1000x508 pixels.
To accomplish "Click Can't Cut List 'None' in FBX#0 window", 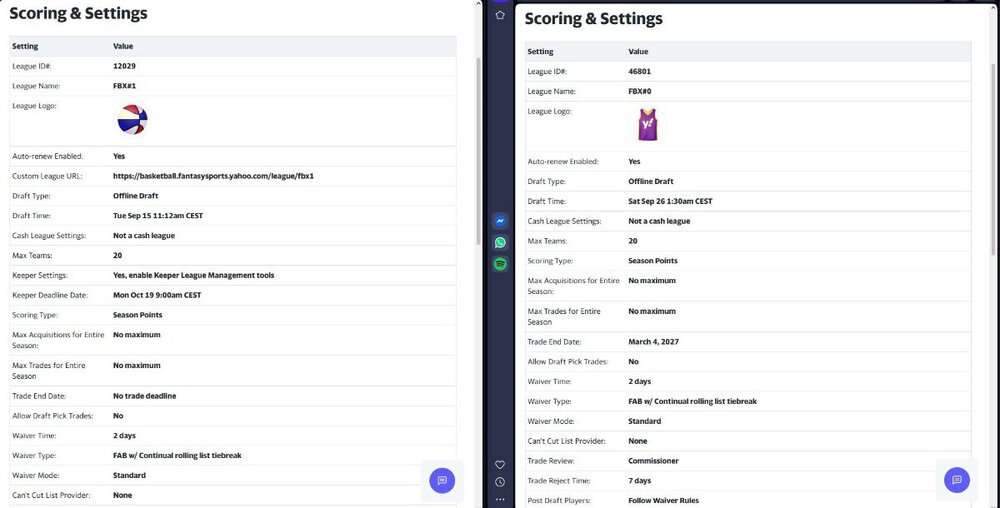I will [638, 441].
